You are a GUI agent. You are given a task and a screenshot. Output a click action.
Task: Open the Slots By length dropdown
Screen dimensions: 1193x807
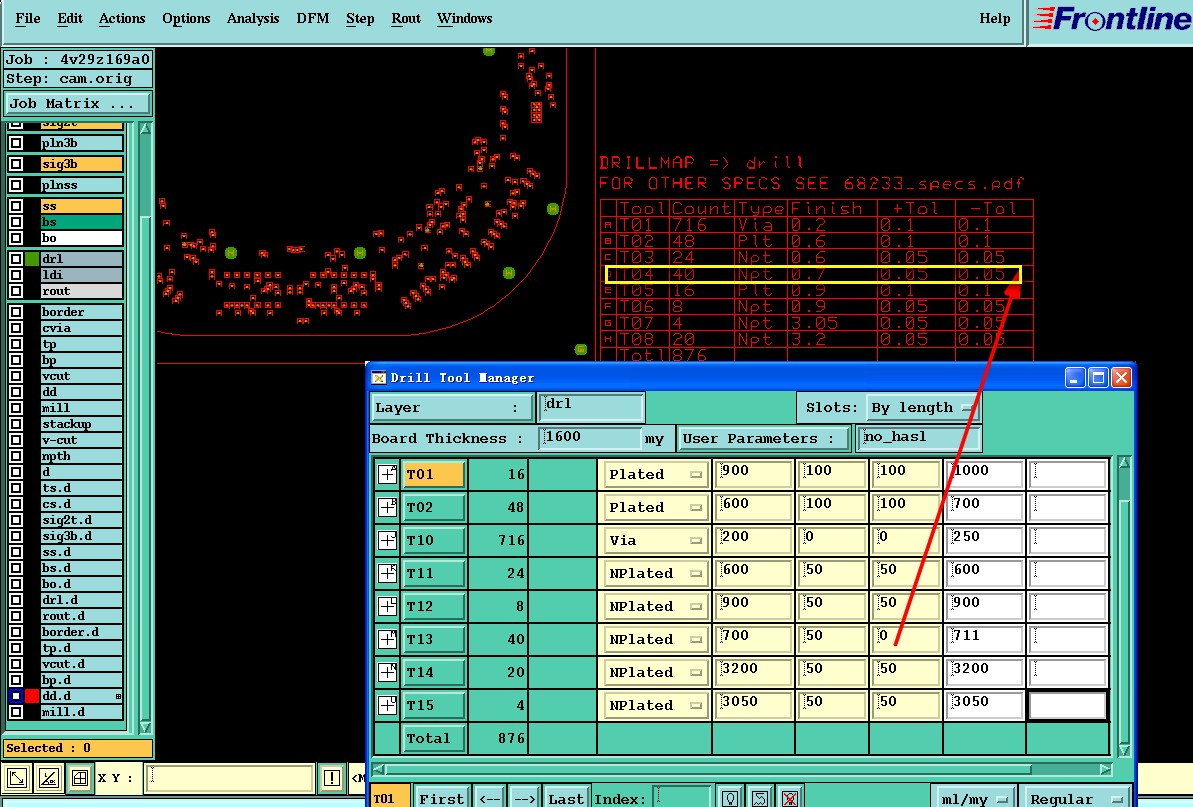[x=922, y=408]
